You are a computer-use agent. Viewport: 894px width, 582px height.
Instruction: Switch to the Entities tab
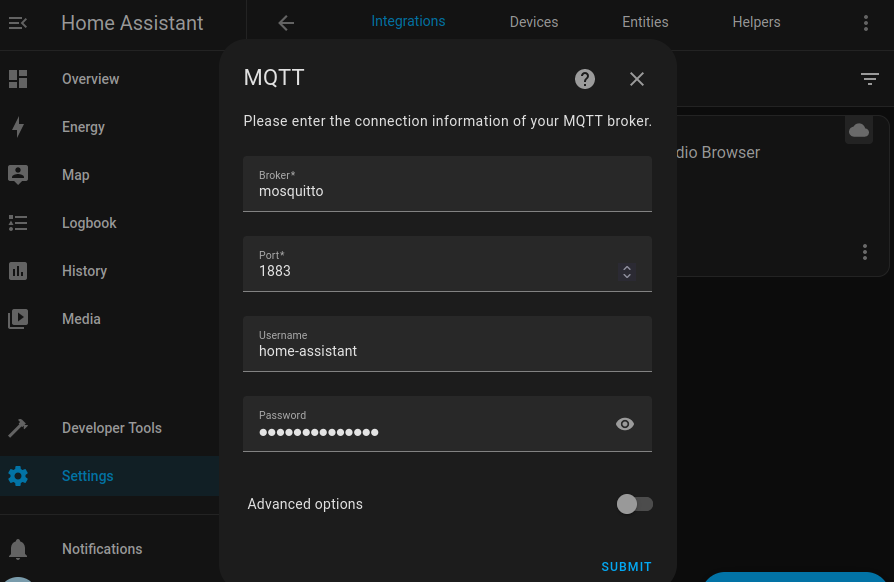645,22
